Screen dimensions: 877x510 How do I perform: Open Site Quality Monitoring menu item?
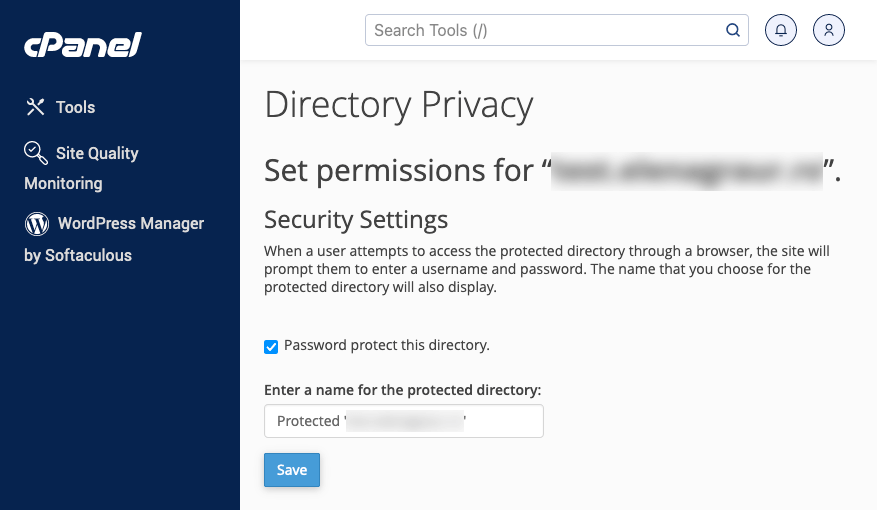(82, 168)
